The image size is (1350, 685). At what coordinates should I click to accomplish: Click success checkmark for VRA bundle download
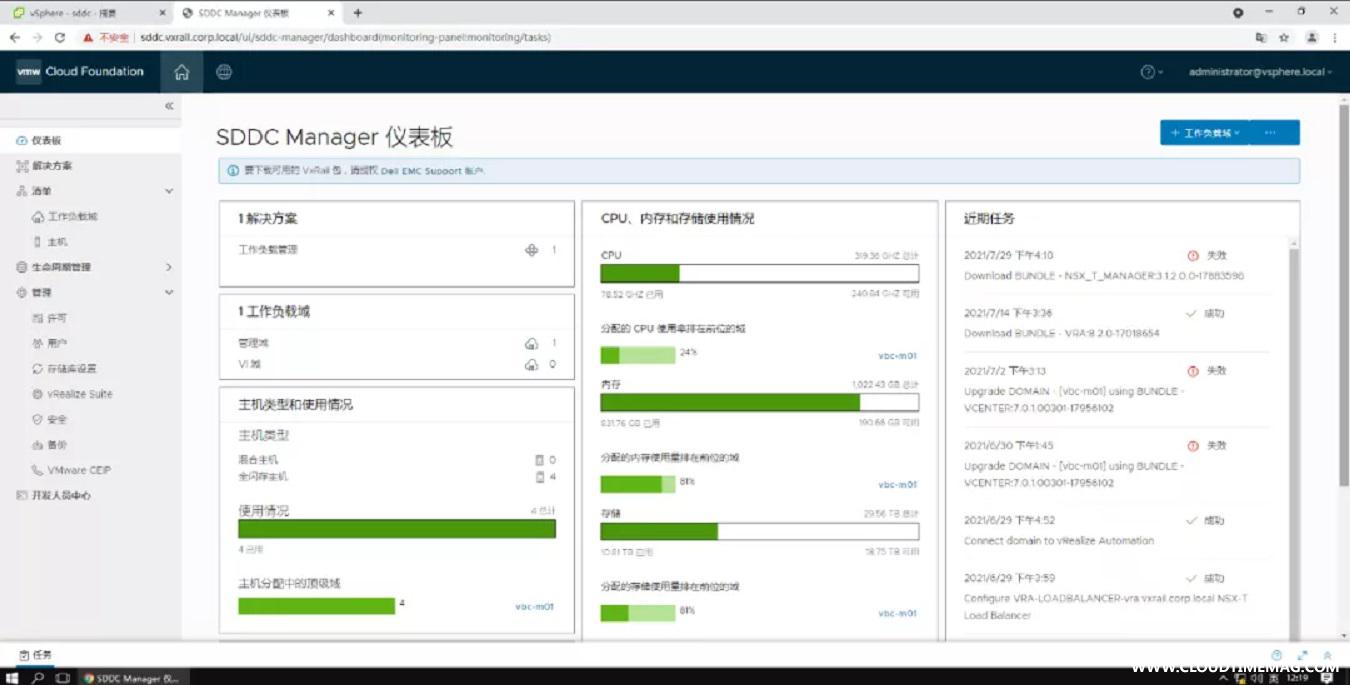(1191, 314)
